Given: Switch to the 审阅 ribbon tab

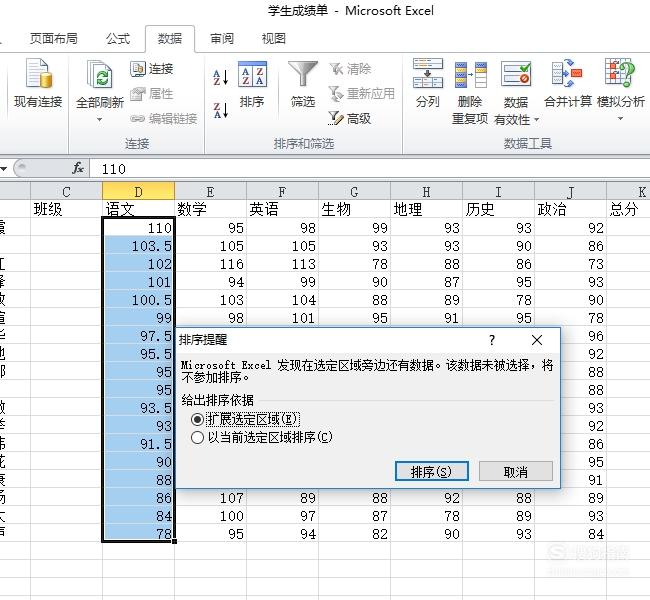Looking at the screenshot, I should 222,39.
